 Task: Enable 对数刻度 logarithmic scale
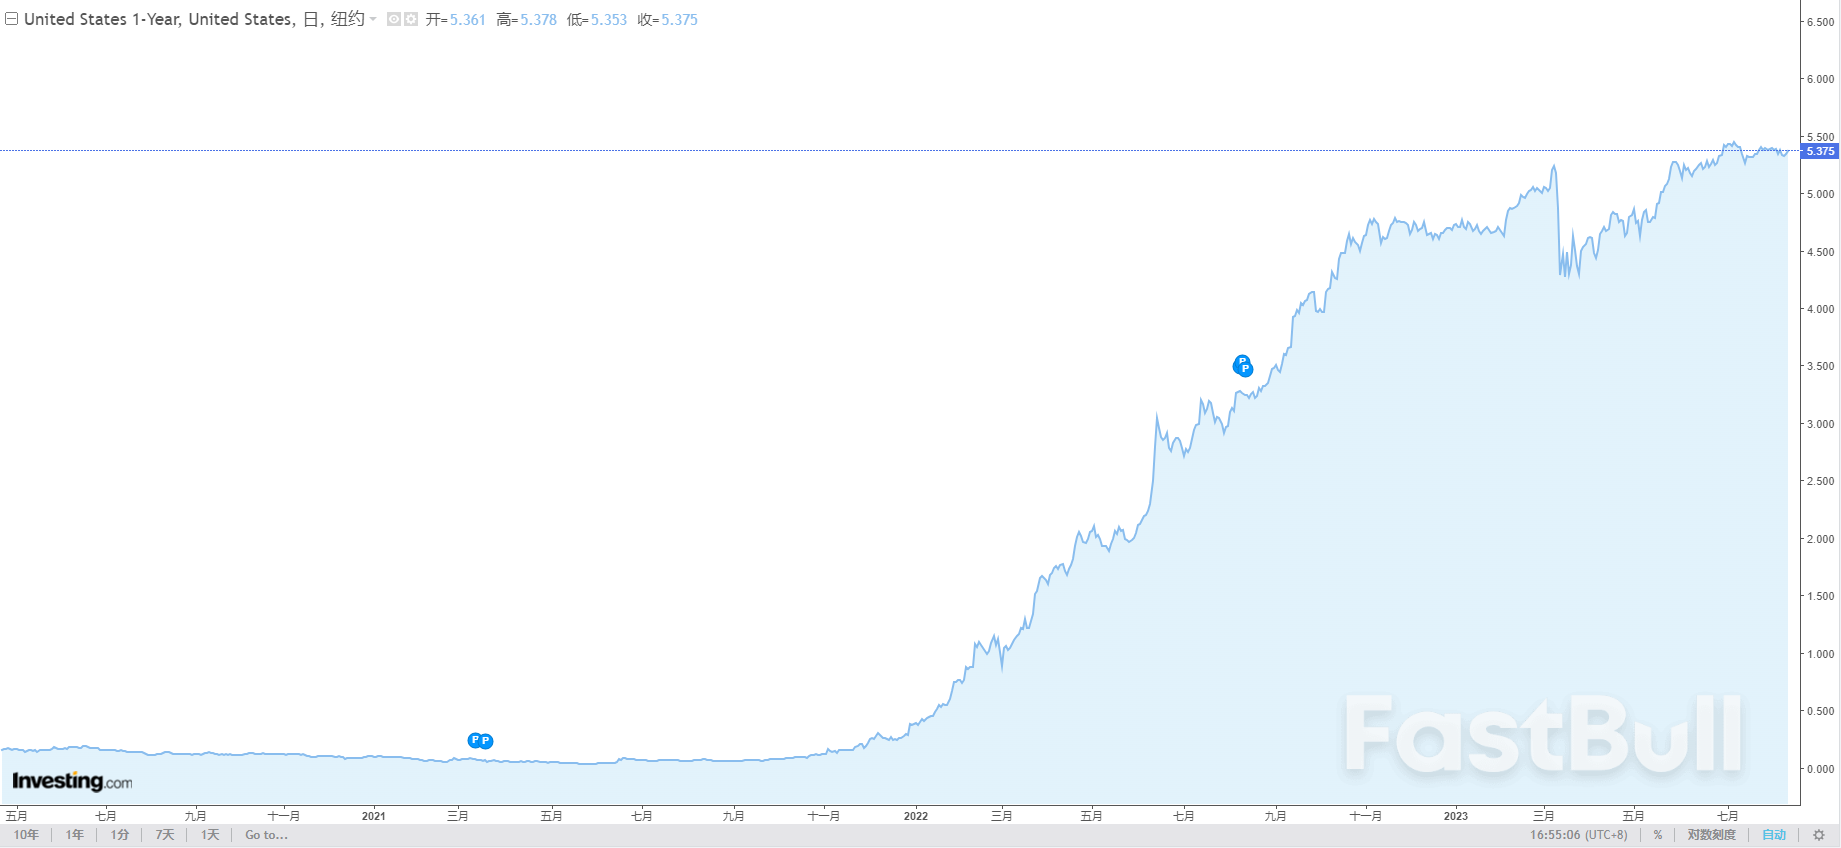click(1711, 835)
